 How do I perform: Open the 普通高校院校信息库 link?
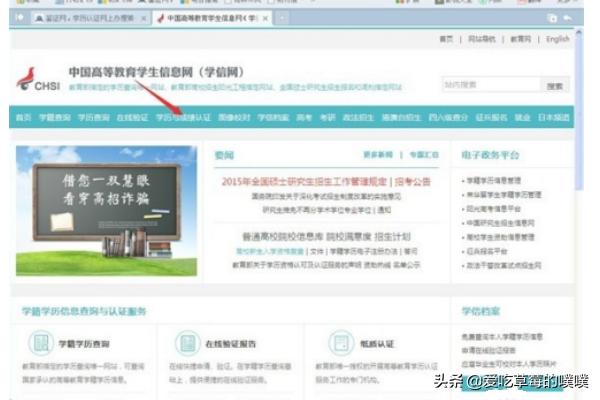[282, 237]
